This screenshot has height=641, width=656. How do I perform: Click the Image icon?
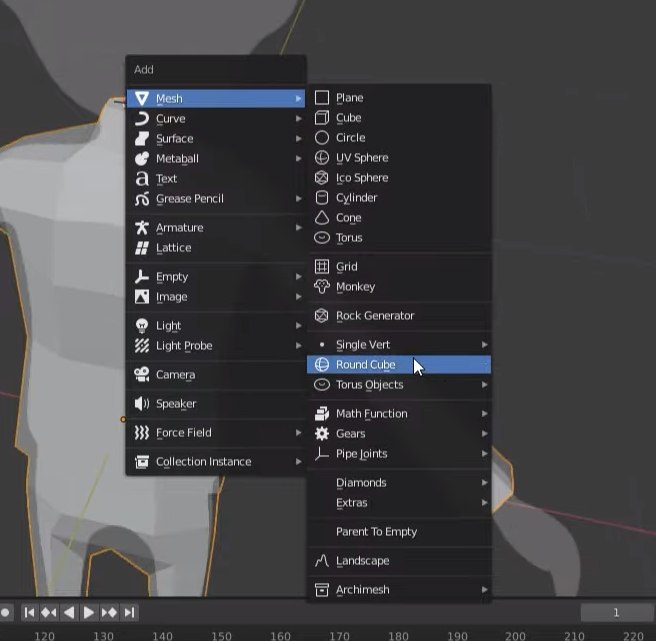click(142, 297)
